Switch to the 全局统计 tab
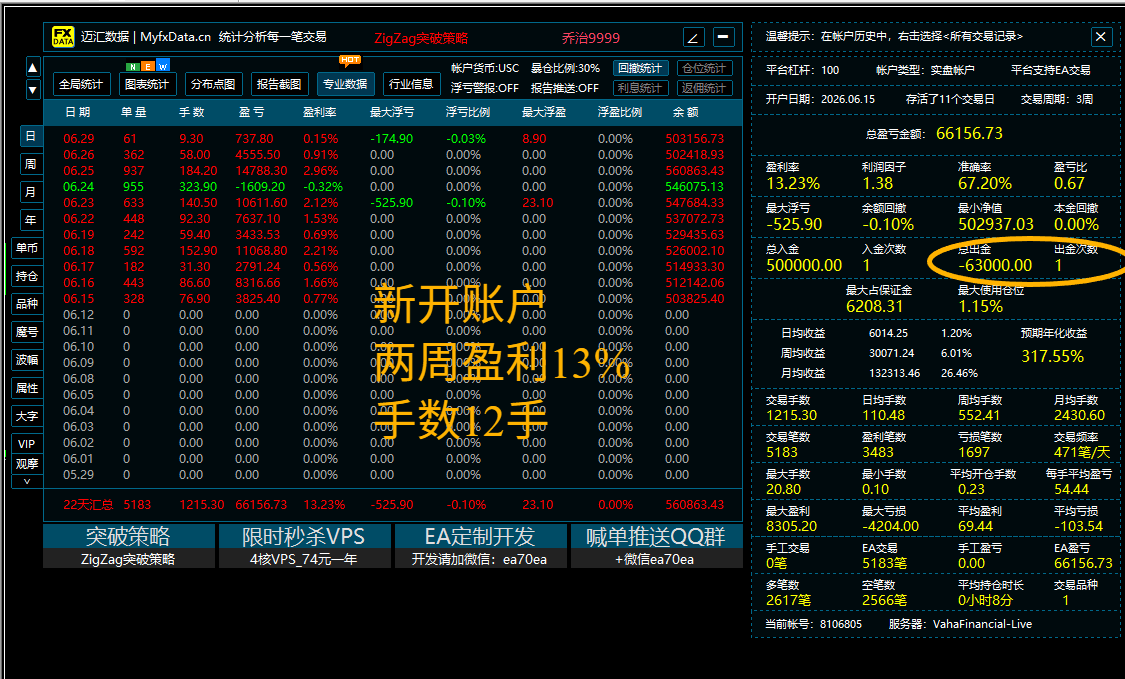 coord(81,84)
